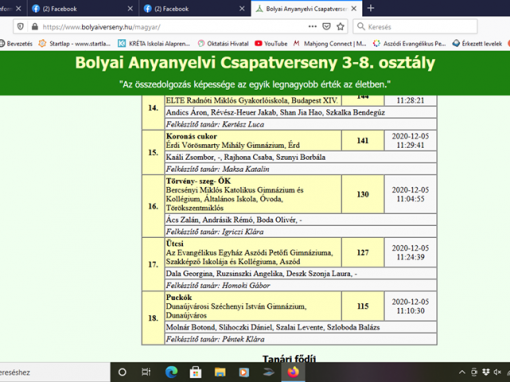Bookmark this page with the star
This screenshot has width=510, height=382.
click(x=340, y=26)
